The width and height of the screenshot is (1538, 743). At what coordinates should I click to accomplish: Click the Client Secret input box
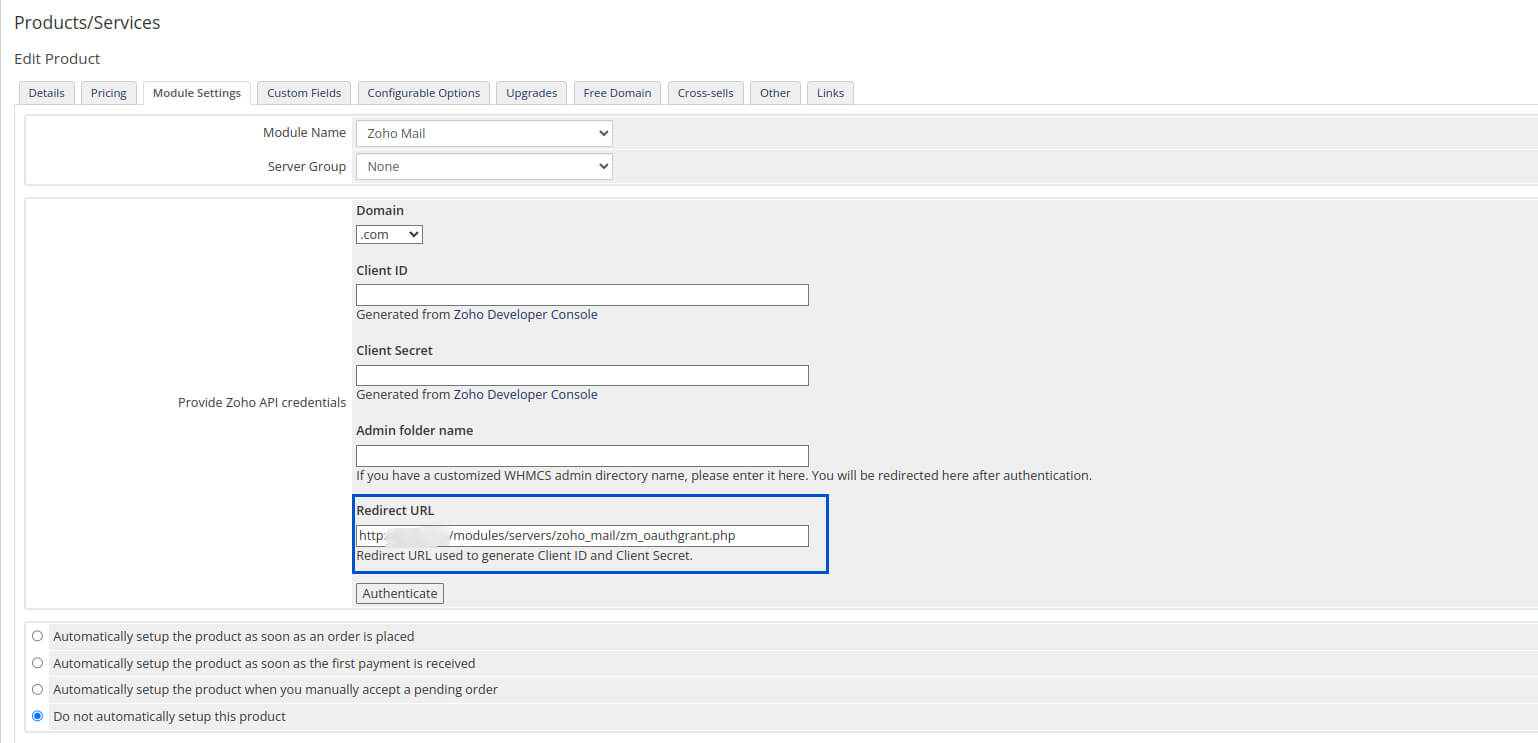coord(582,375)
